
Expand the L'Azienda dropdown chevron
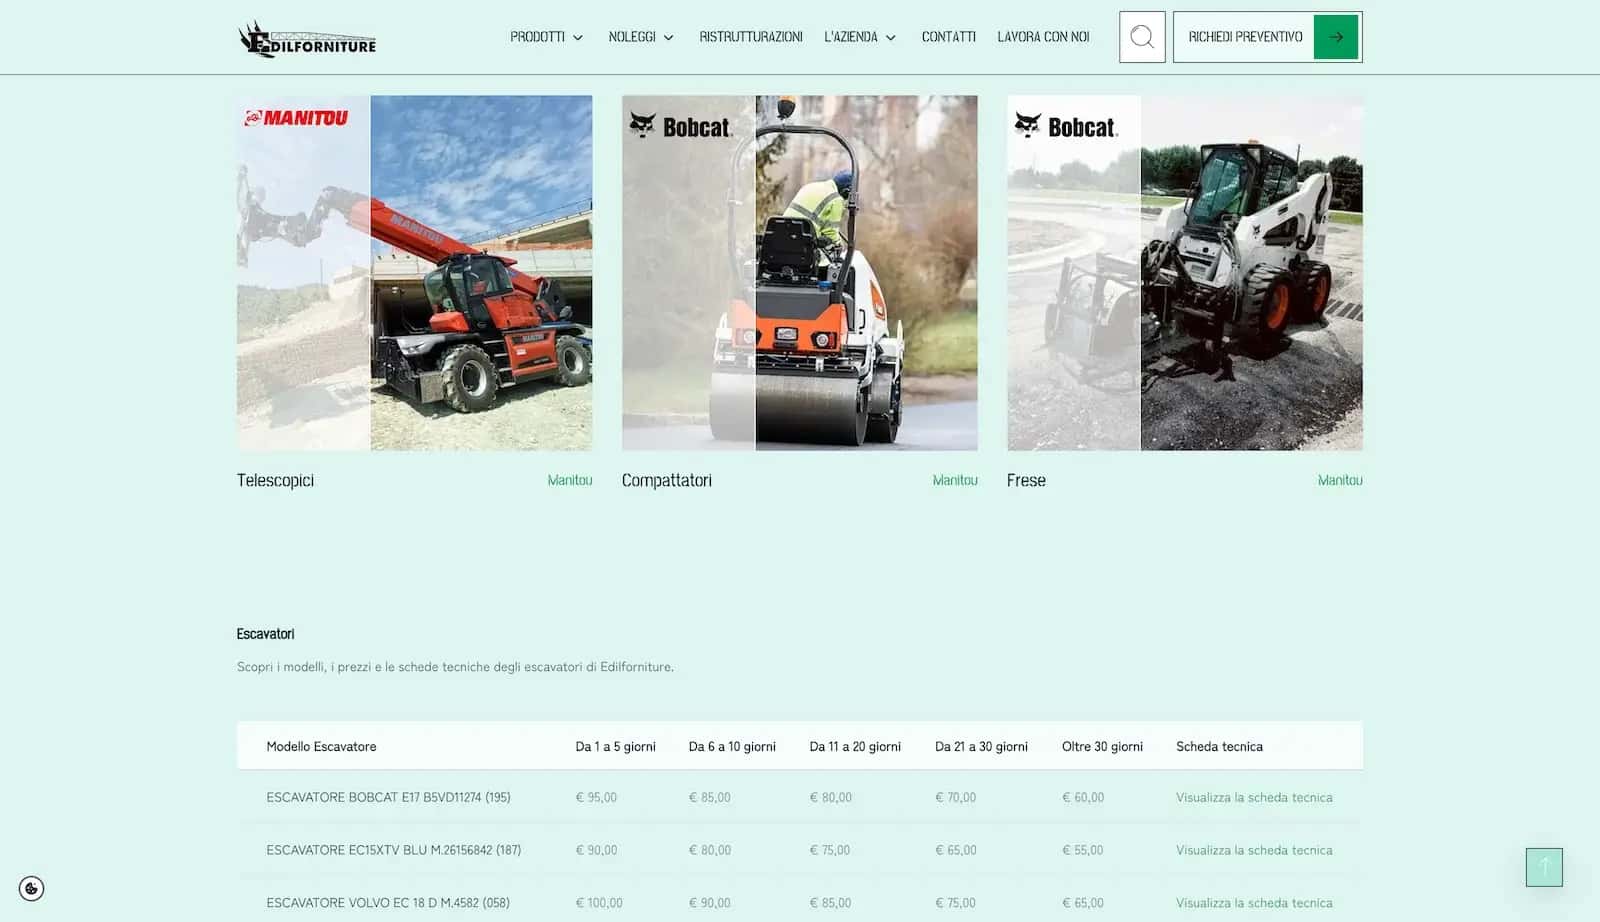[x=891, y=38]
